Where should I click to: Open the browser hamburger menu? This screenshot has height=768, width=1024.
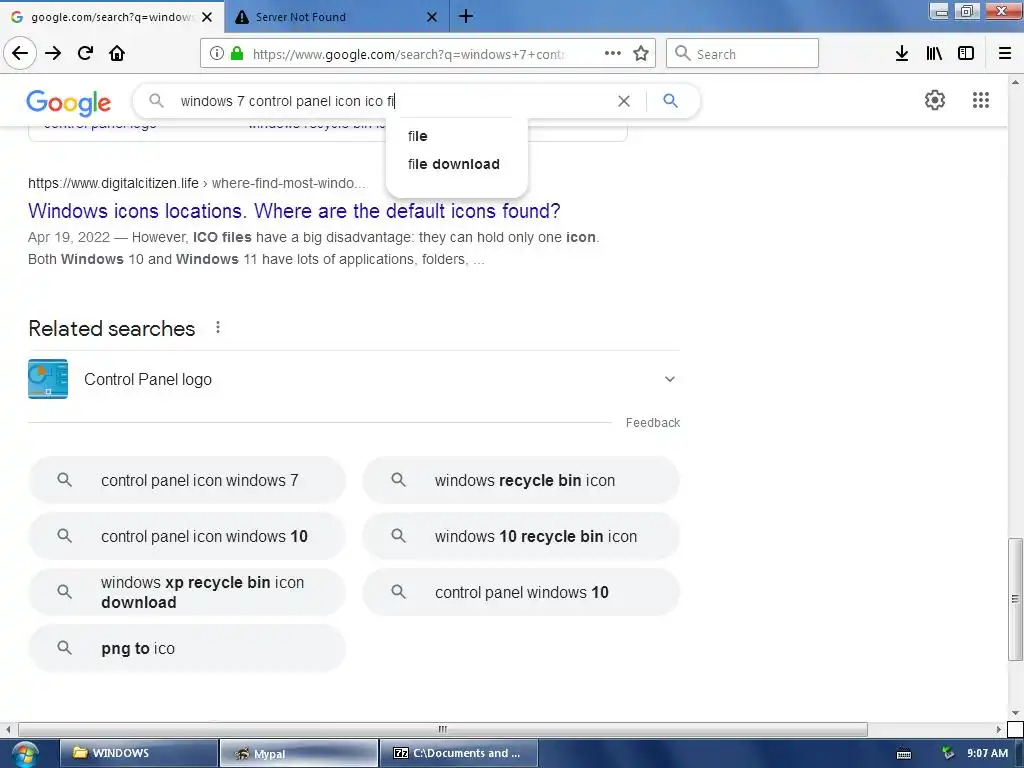[1005, 54]
